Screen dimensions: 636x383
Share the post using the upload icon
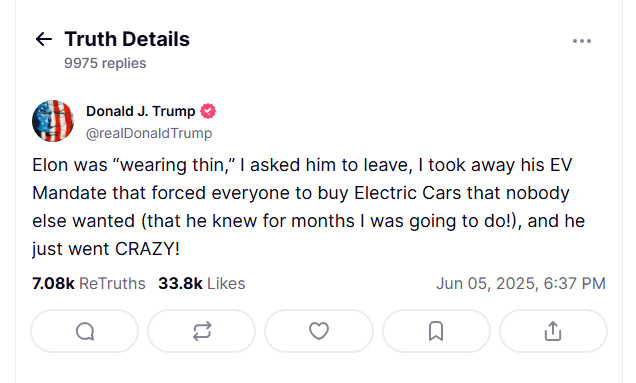(x=553, y=331)
